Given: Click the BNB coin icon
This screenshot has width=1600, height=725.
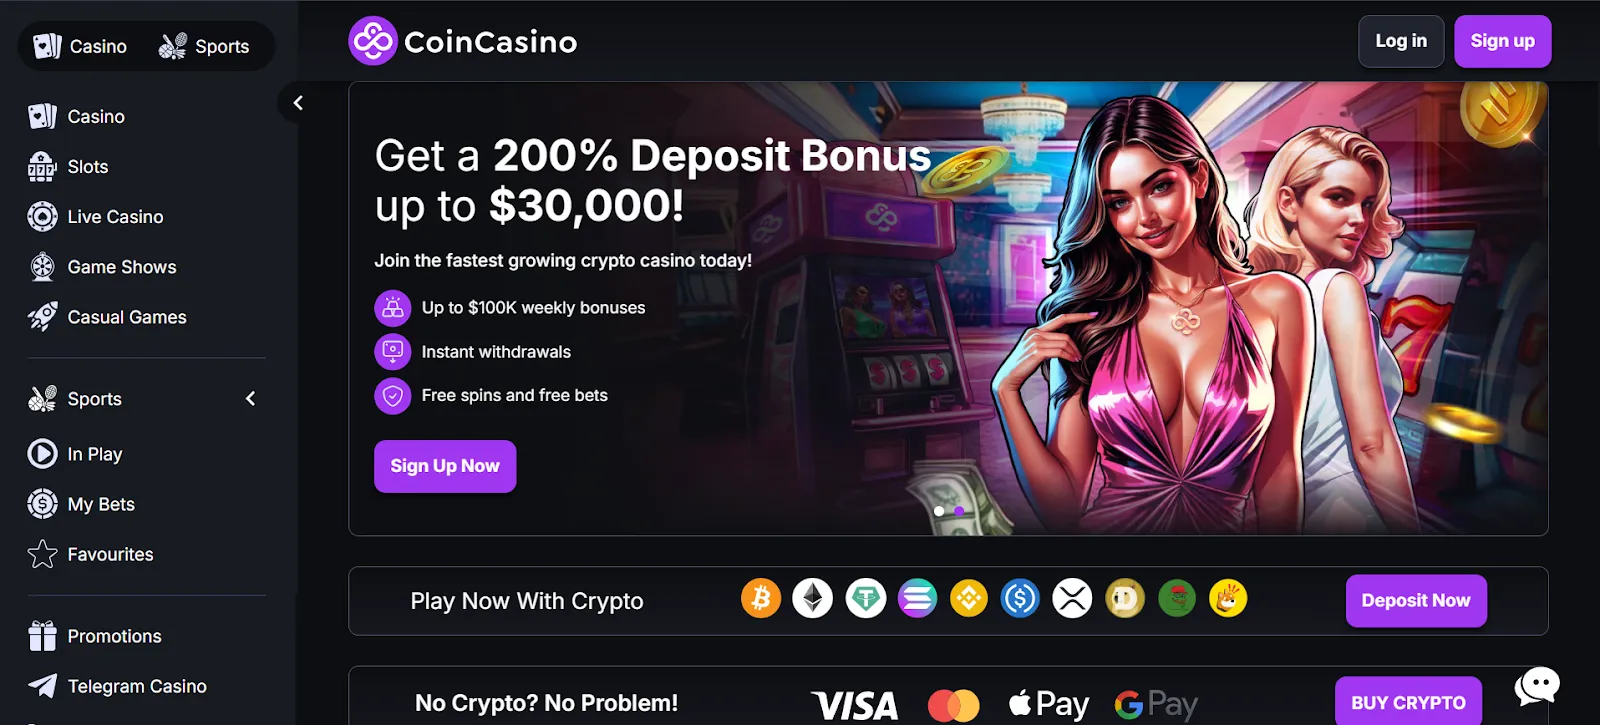Looking at the screenshot, I should (969, 599).
